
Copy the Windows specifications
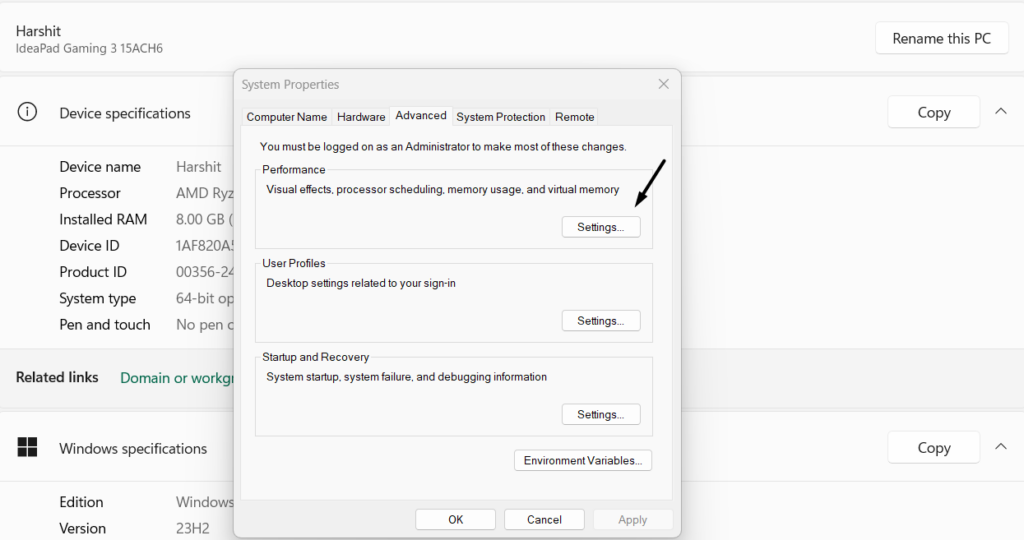point(933,448)
